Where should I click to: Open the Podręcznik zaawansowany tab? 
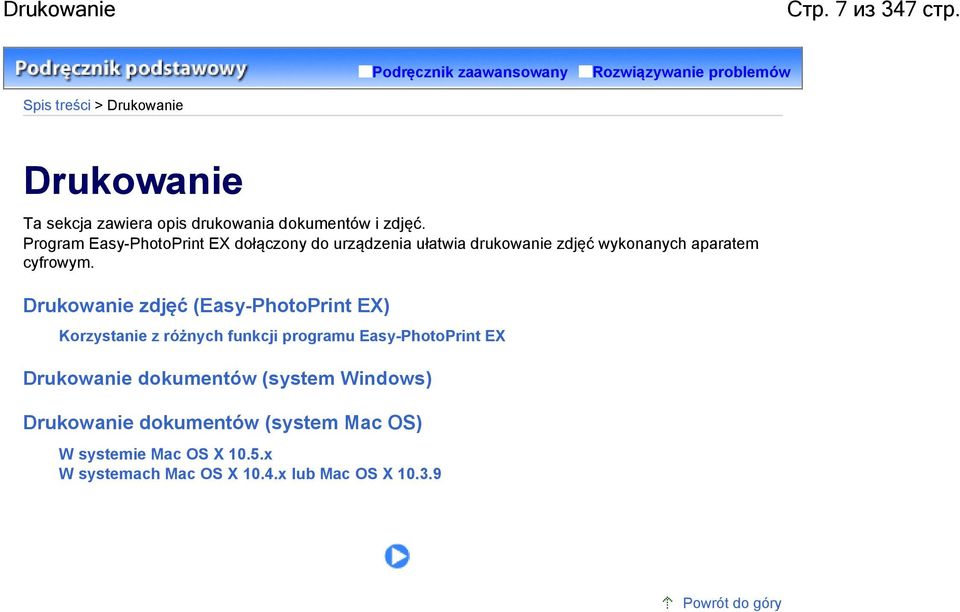coord(470,72)
